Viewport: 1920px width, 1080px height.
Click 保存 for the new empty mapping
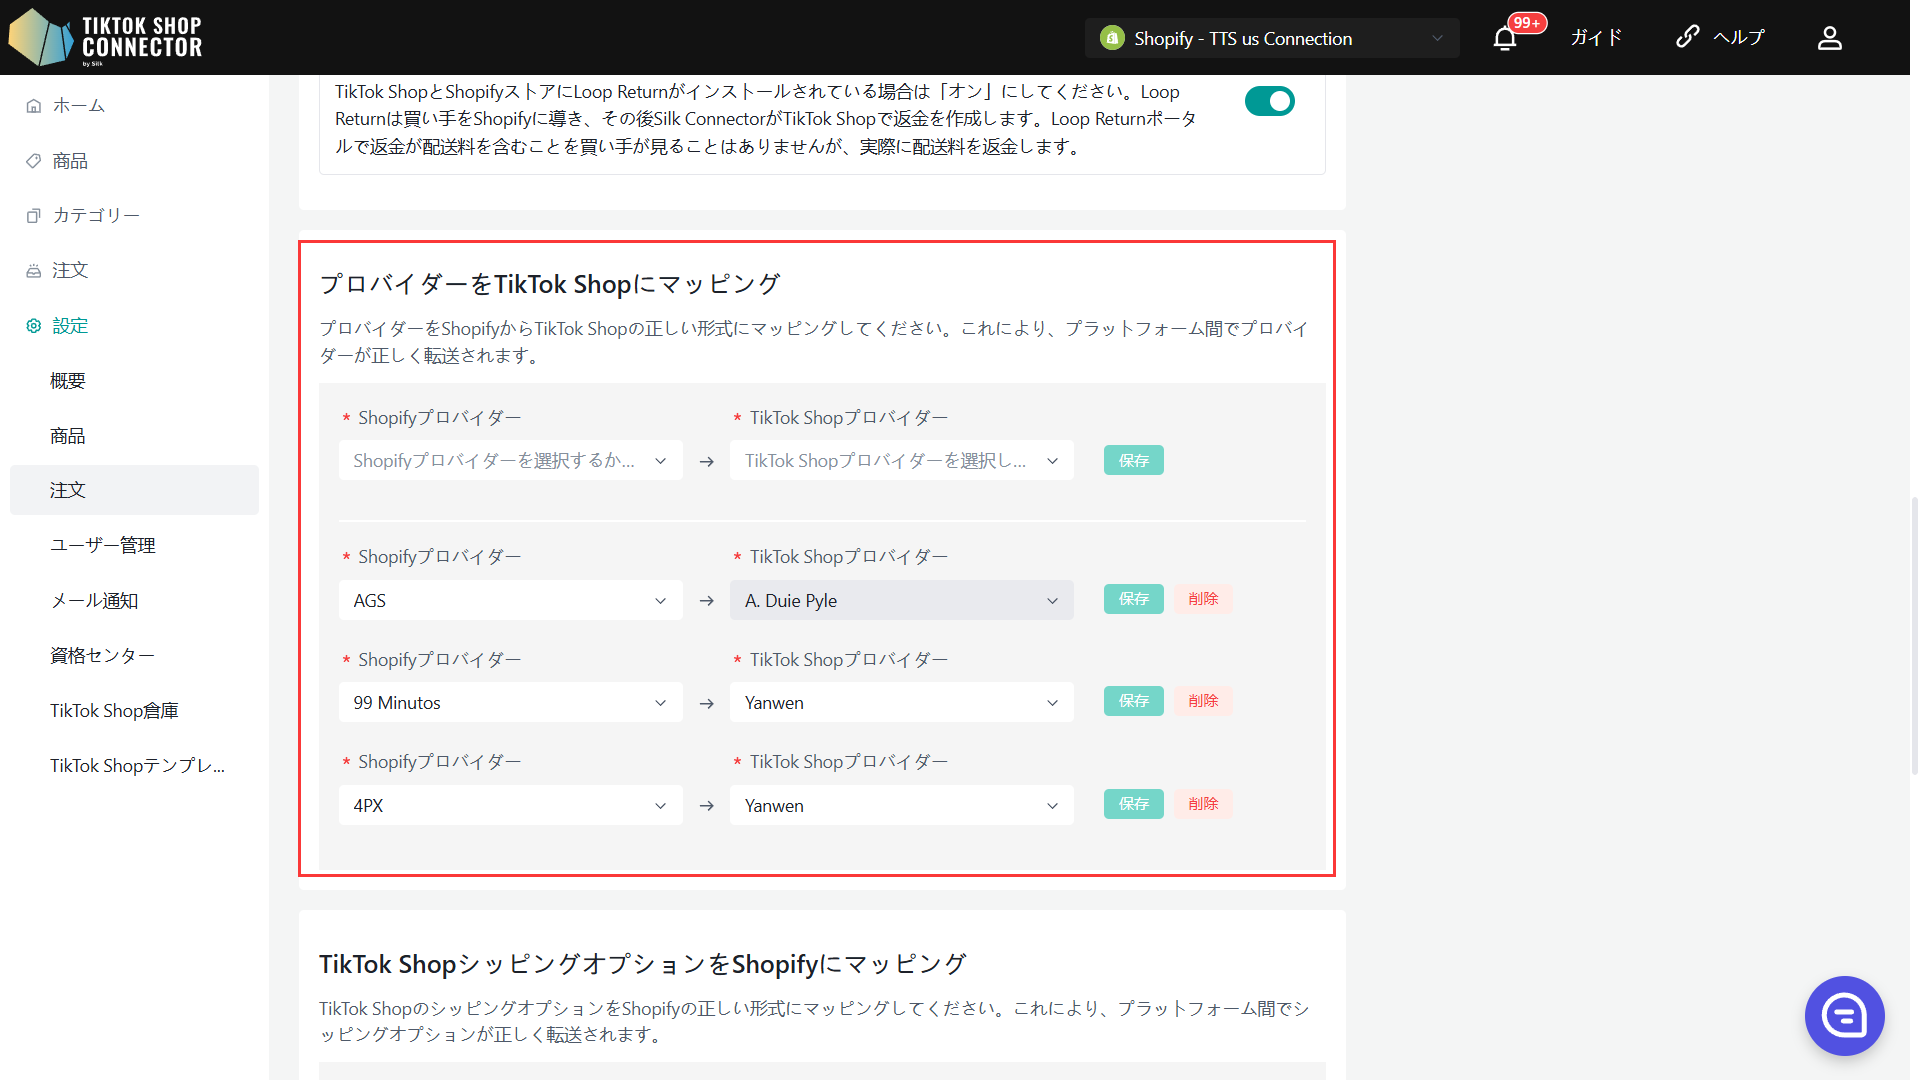[1133, 460]
